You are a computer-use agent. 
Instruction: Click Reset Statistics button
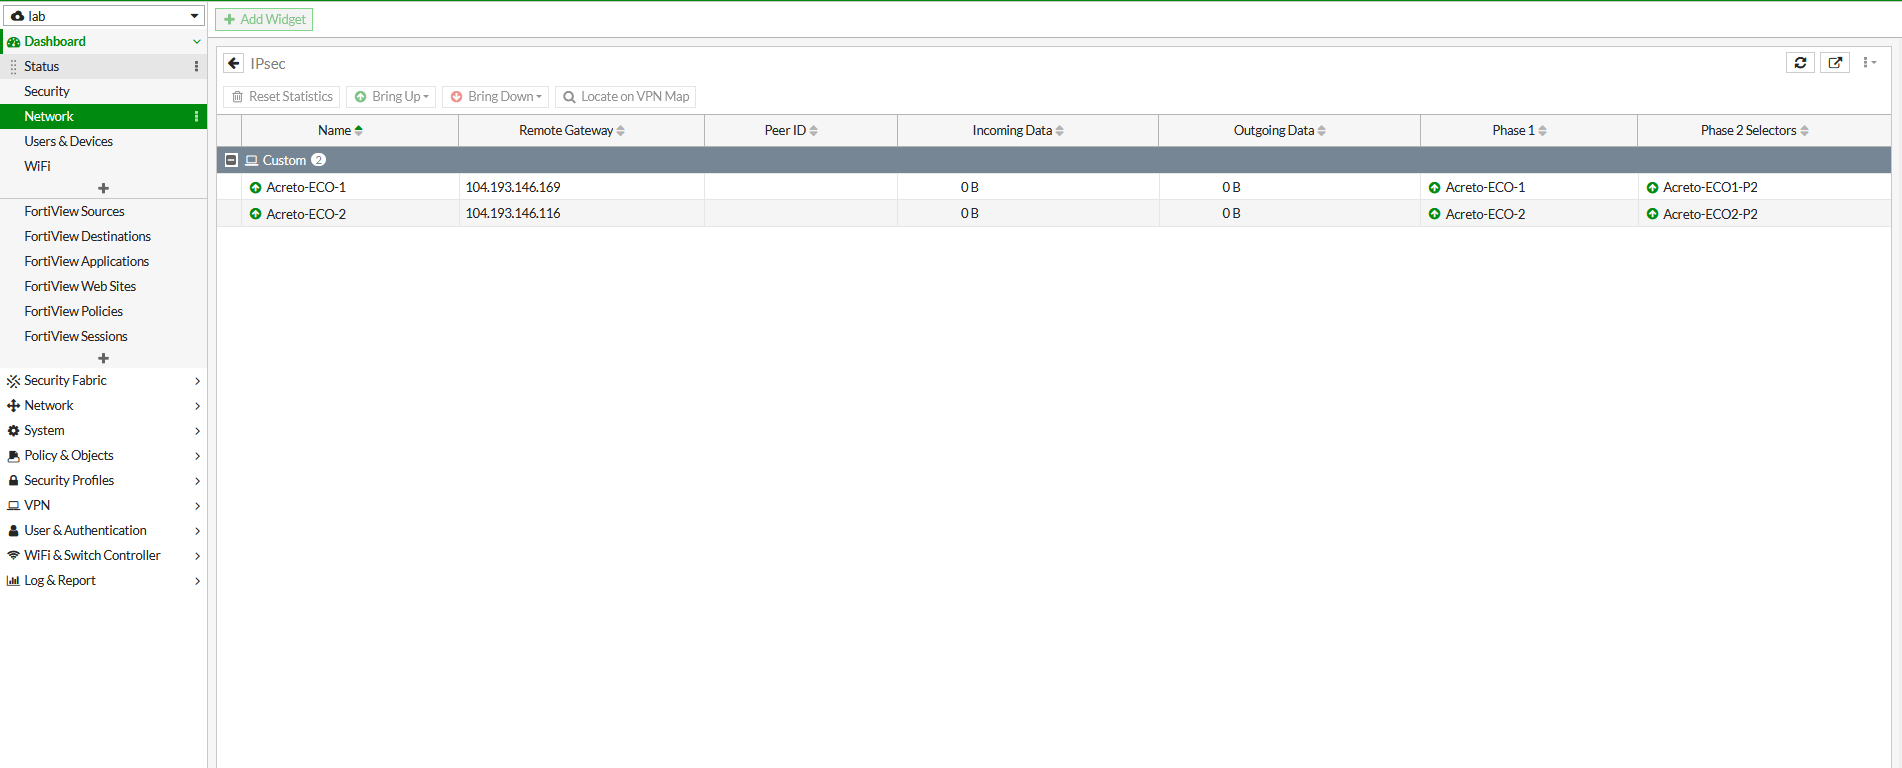click(x=282, y=96)
